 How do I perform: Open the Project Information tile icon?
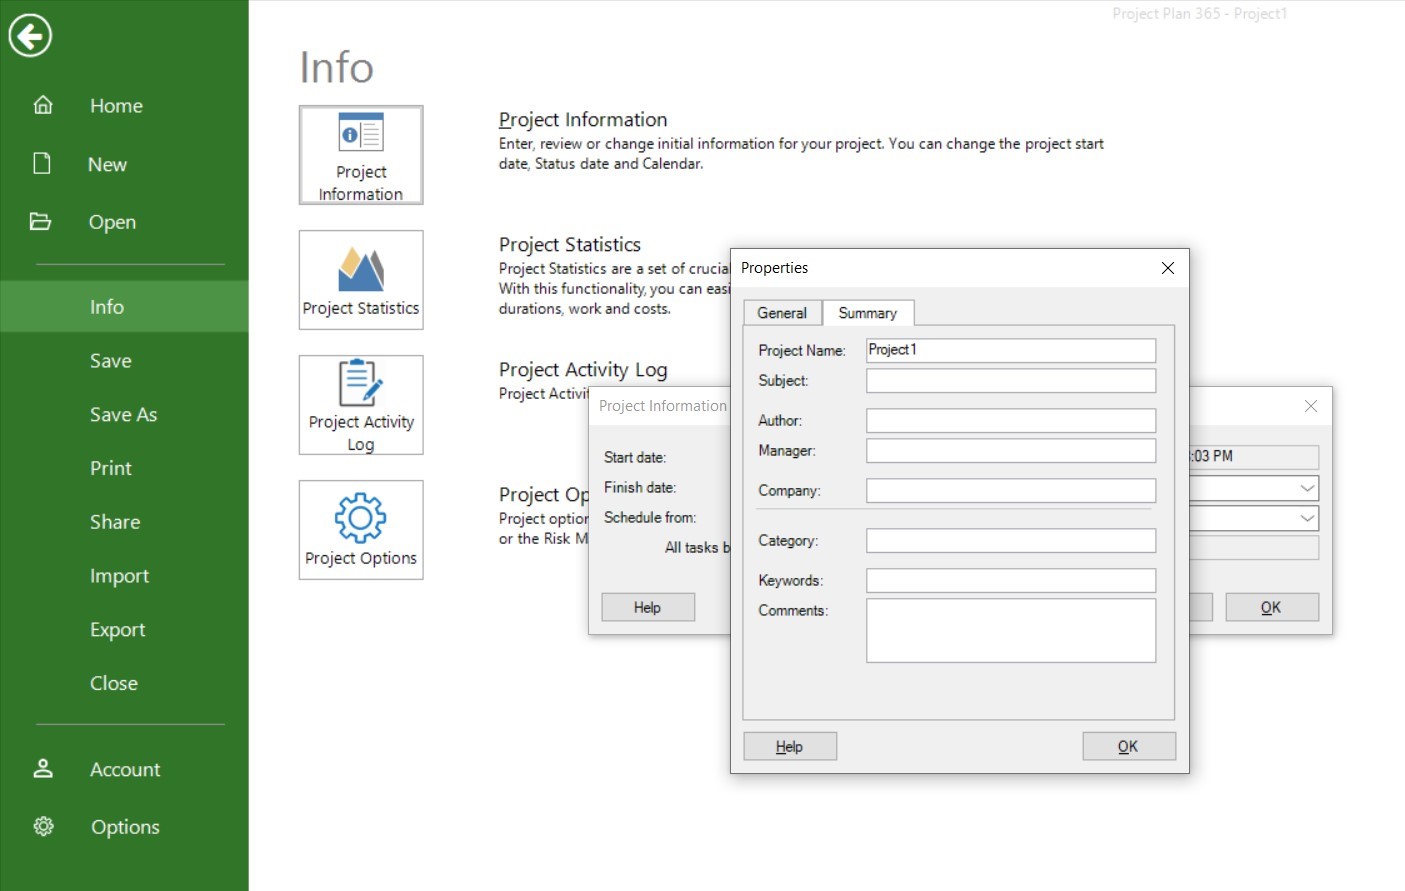361,134
